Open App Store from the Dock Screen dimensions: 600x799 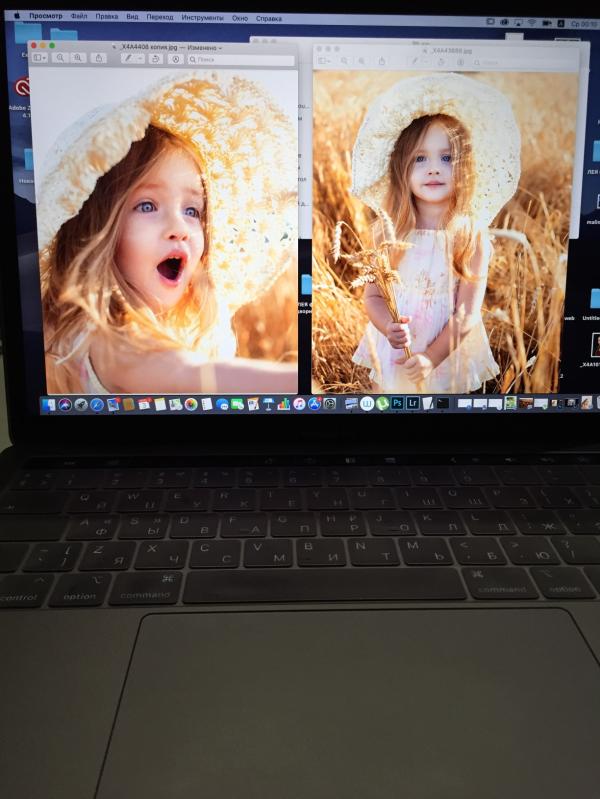[315, 405]
